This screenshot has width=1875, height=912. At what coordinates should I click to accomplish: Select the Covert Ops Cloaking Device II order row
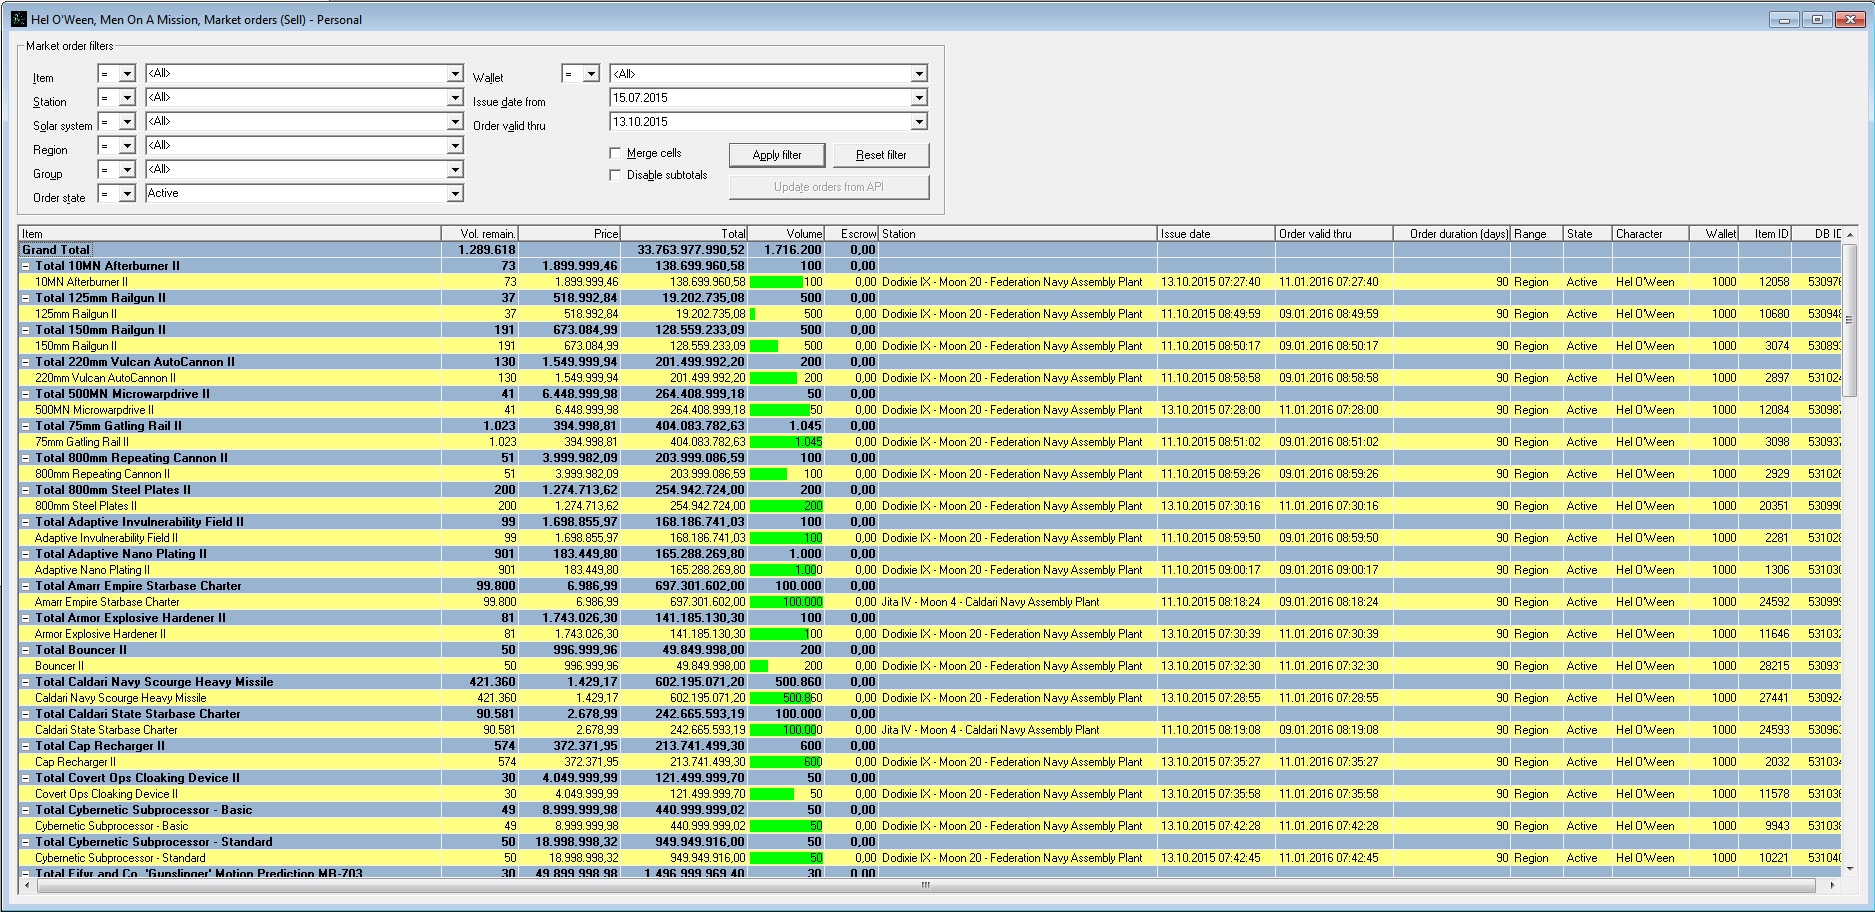click(930, 794)
